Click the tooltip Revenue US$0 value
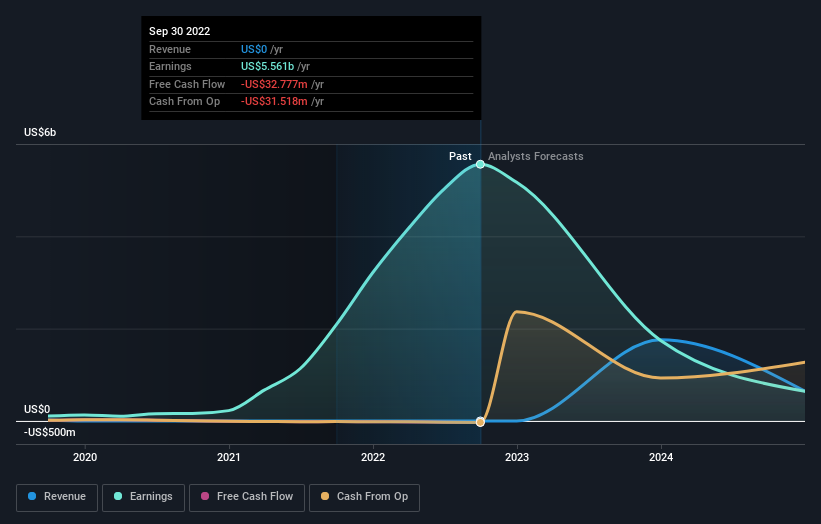This screenshot has height=524, width=821. (x=254, y=49)
